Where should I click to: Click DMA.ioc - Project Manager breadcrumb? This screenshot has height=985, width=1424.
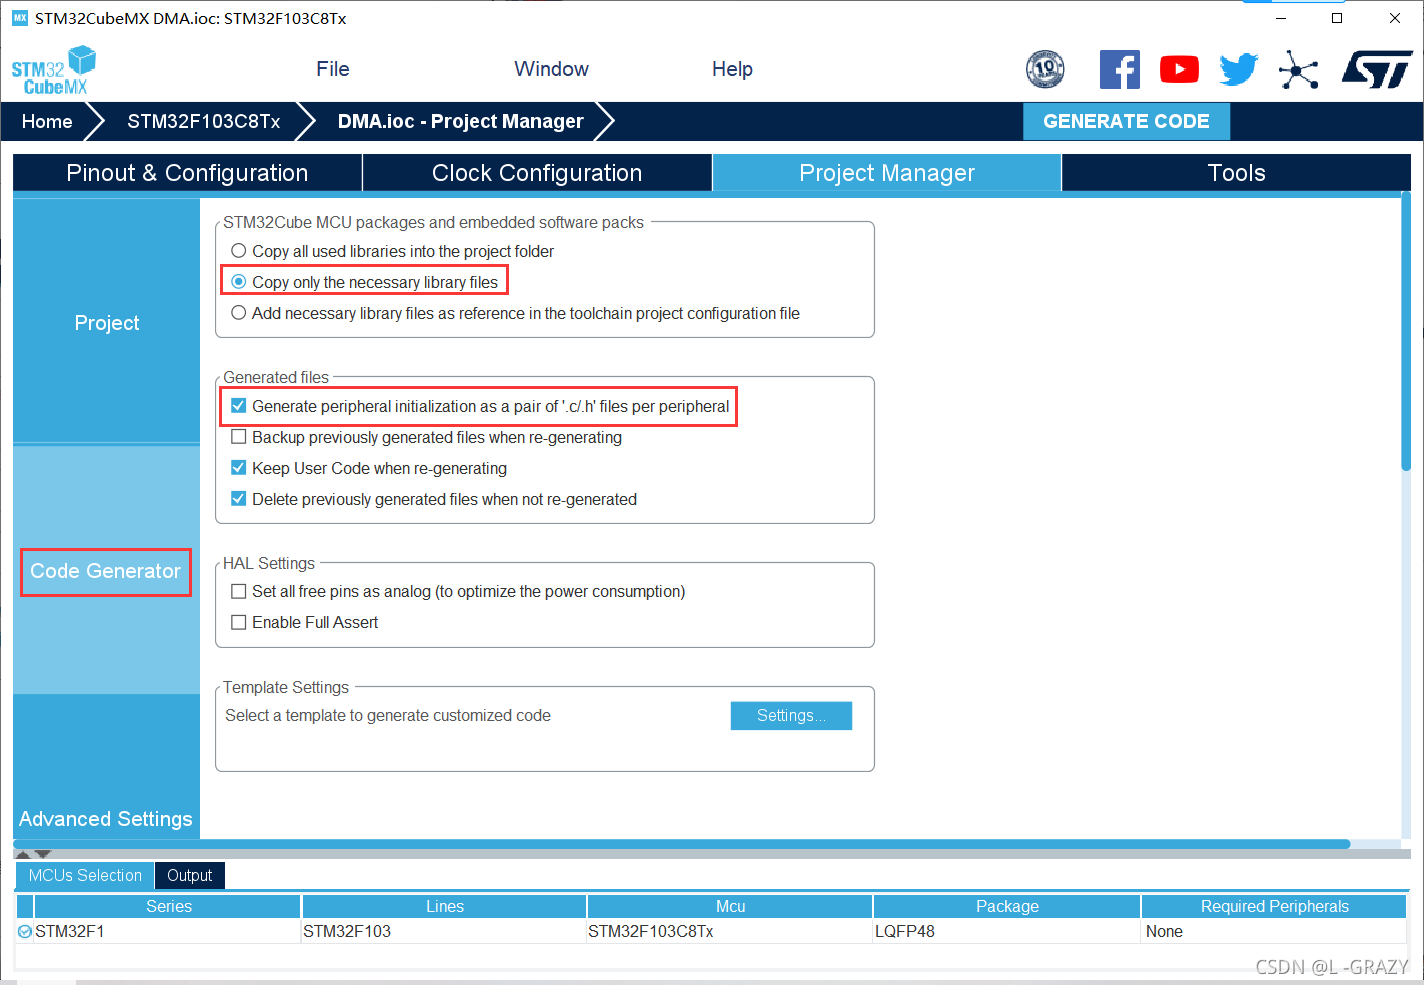pyautogui.click(x=460, y=121)
